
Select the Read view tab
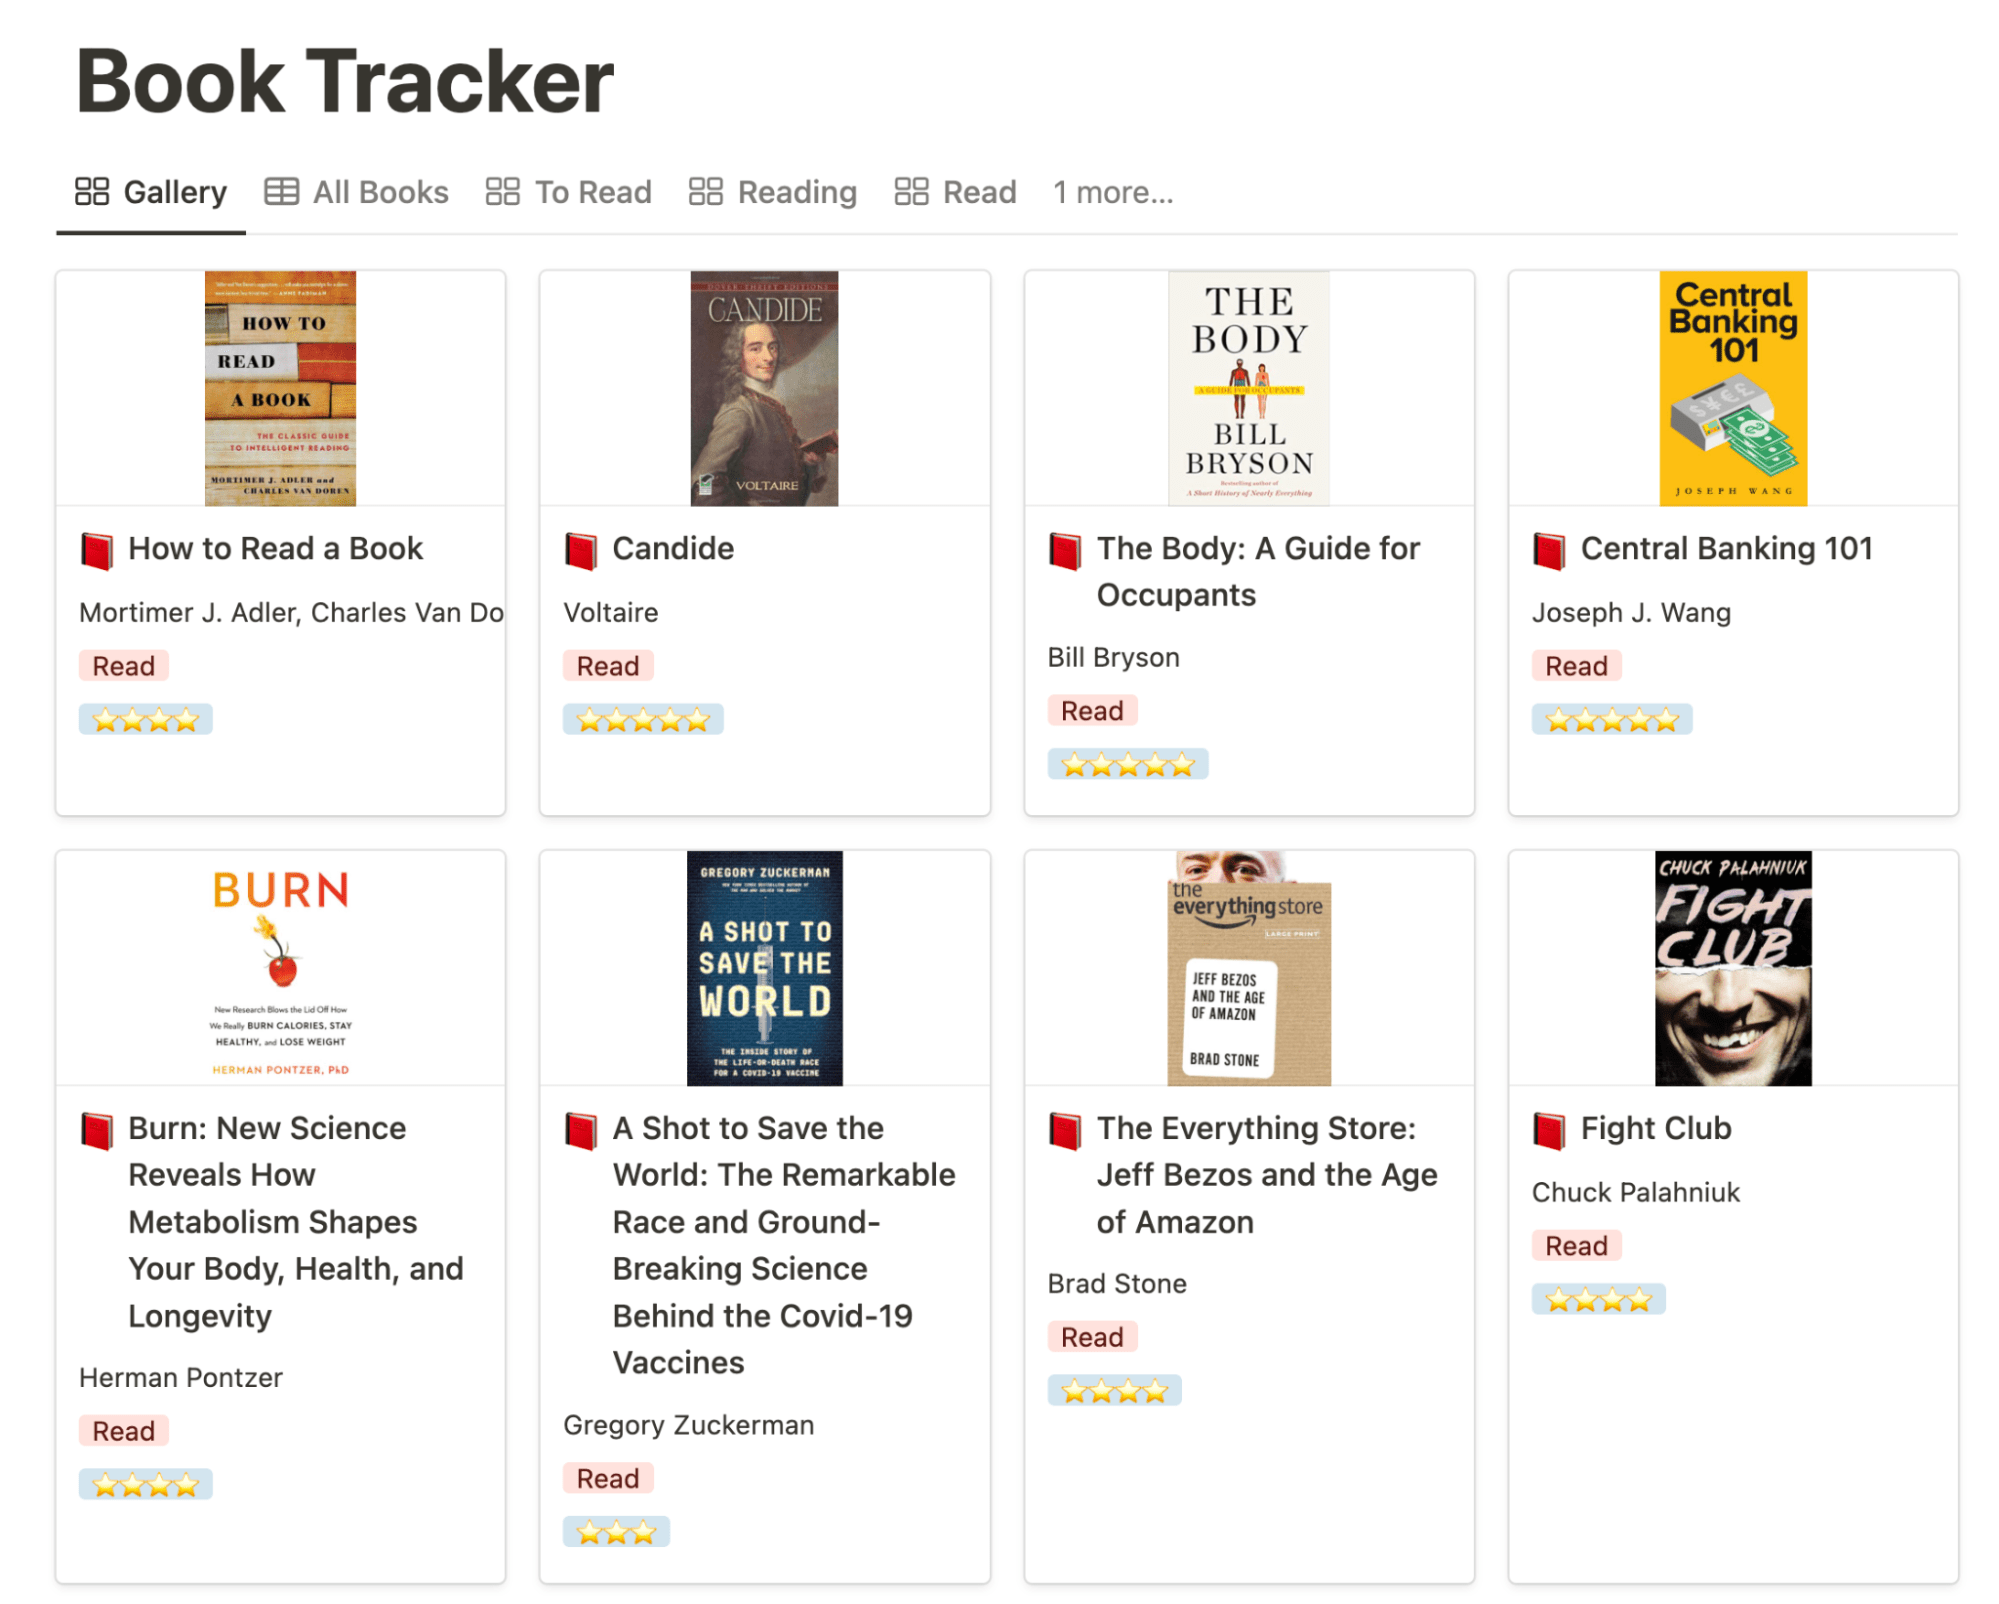click(955, 192)
